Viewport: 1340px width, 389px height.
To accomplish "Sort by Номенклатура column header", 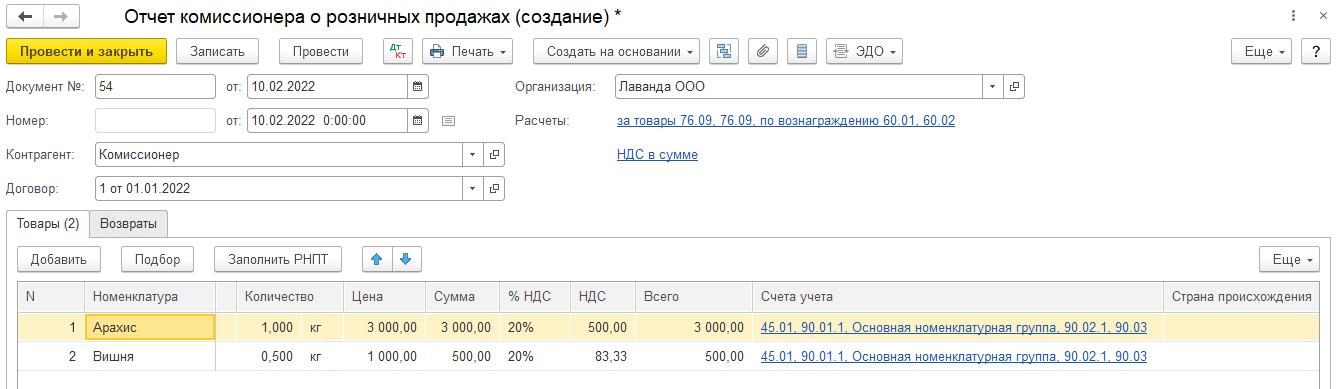I will tap(149, 297).
